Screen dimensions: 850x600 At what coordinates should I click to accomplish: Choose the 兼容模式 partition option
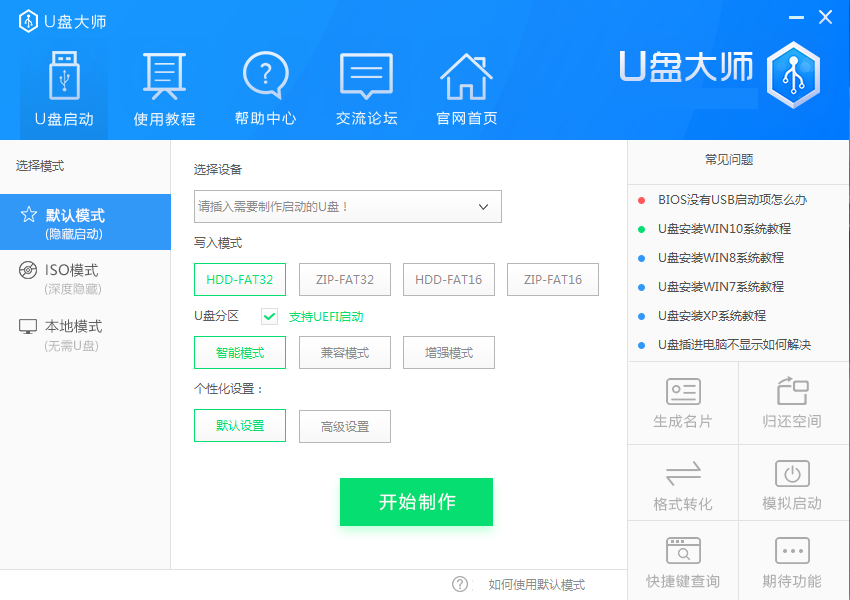[x=344, y=353]
